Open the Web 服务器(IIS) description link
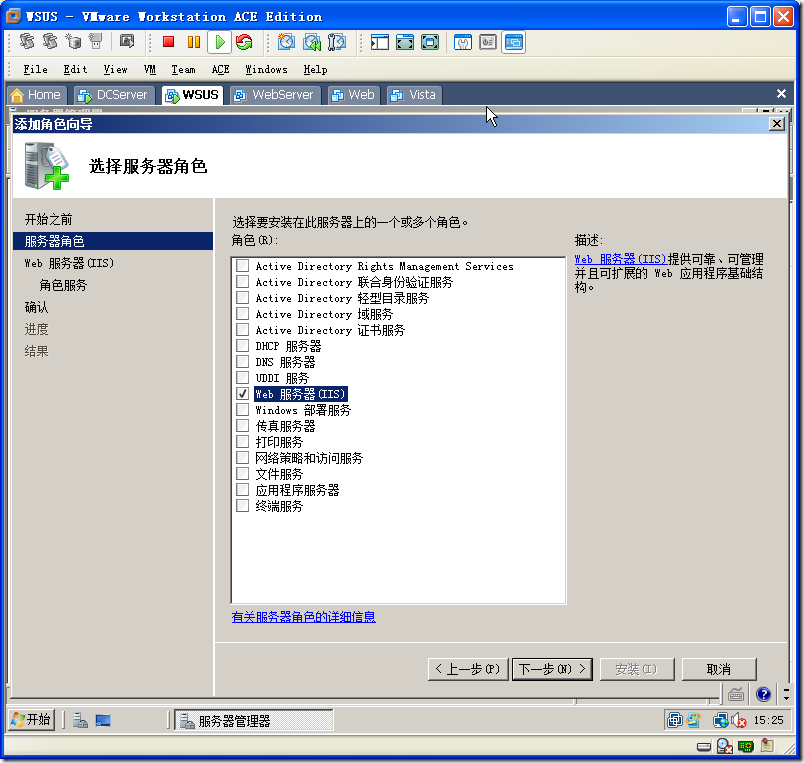The height and width of the screenshot is (763, 804). click(x=620, y=259)
